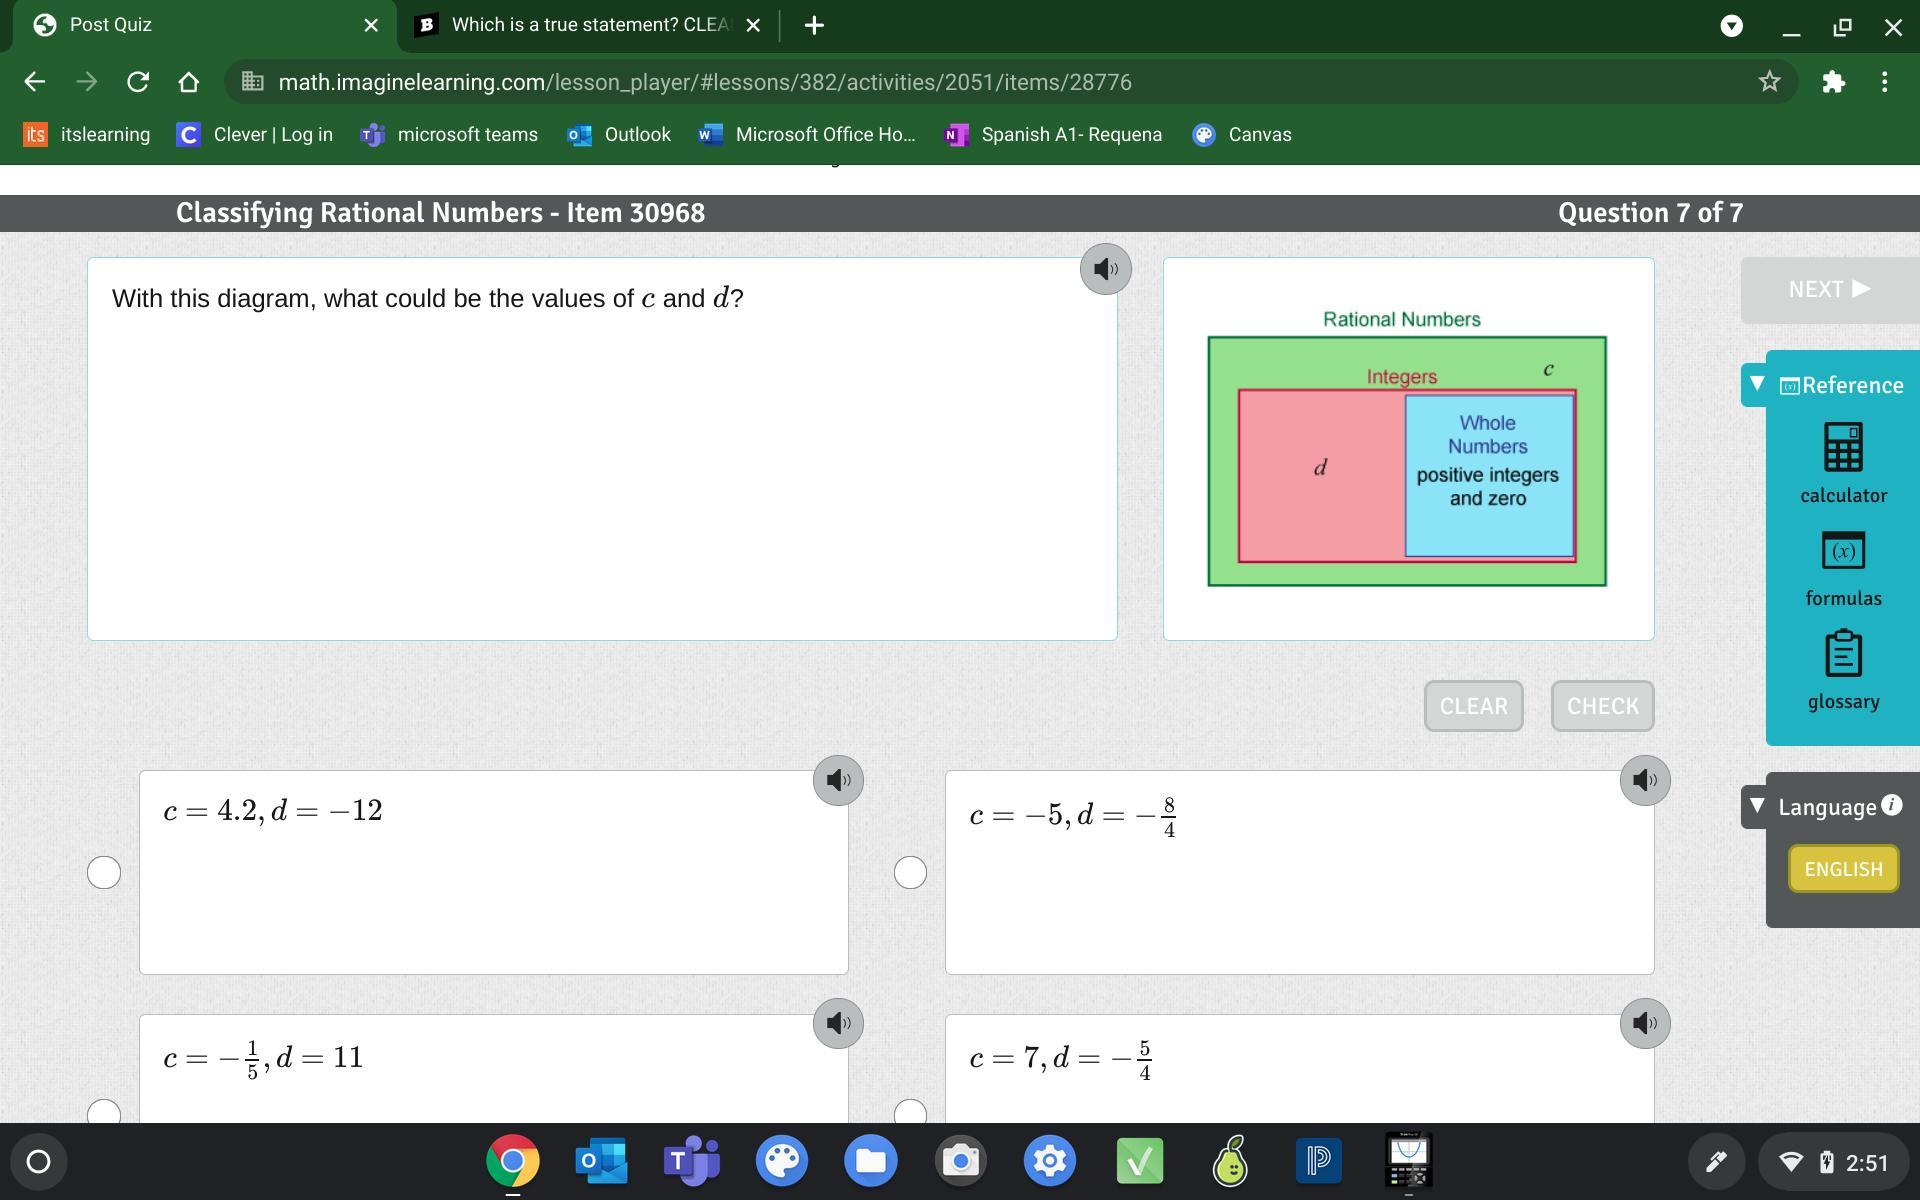Click the CLEAR button

1473,706
